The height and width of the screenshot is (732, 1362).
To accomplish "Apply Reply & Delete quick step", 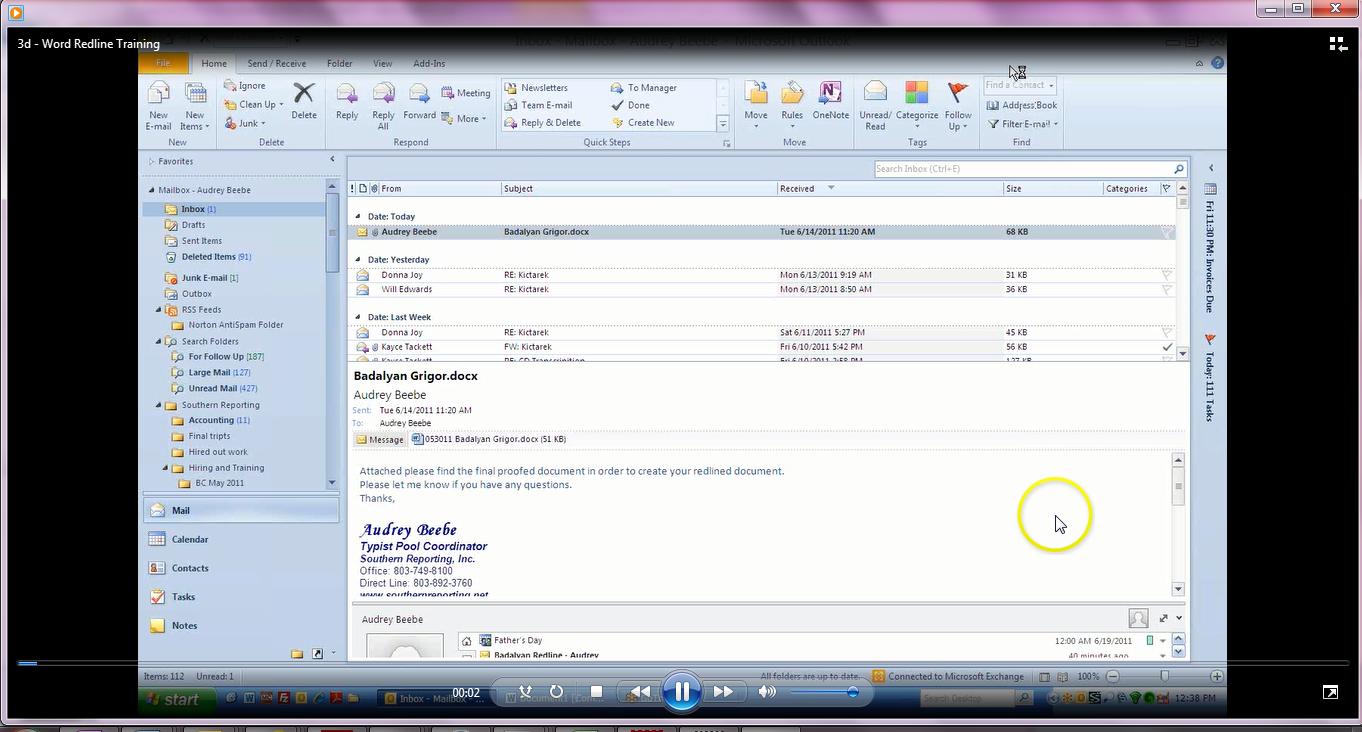I will (543, 123).
